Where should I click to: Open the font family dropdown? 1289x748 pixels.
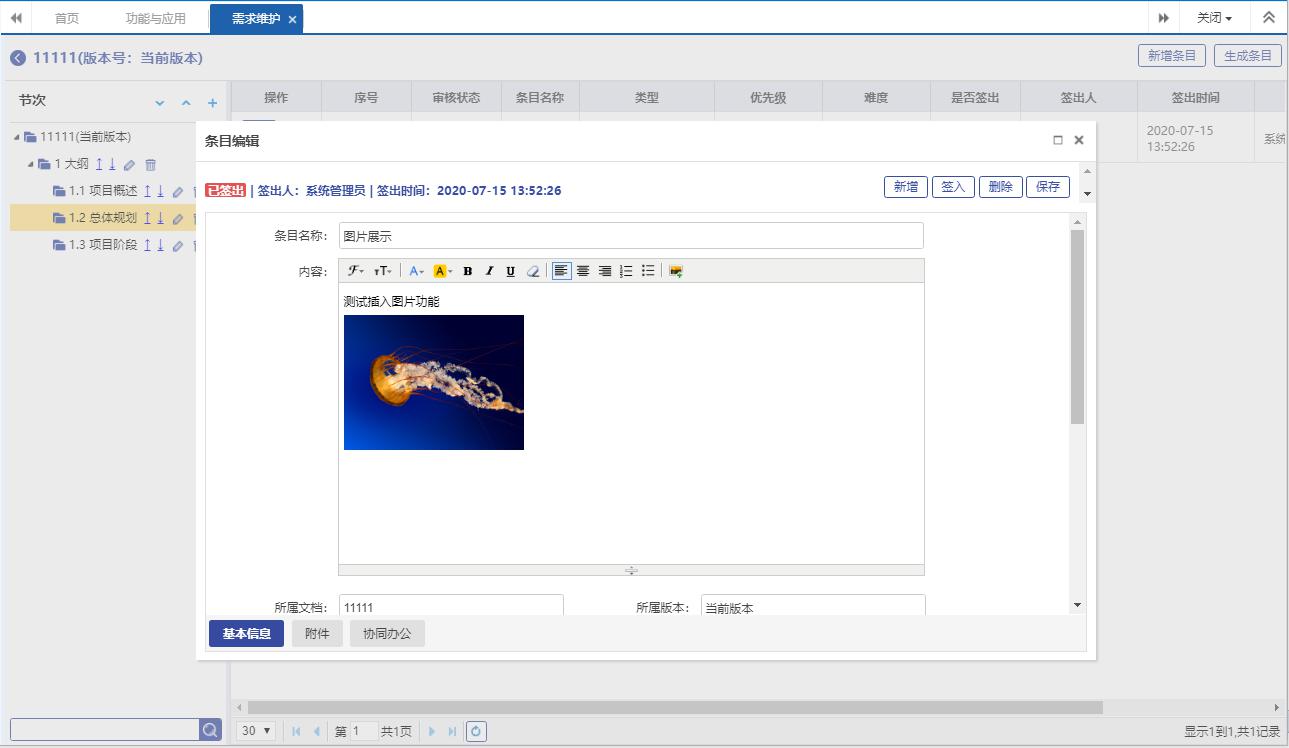(355, 271)
